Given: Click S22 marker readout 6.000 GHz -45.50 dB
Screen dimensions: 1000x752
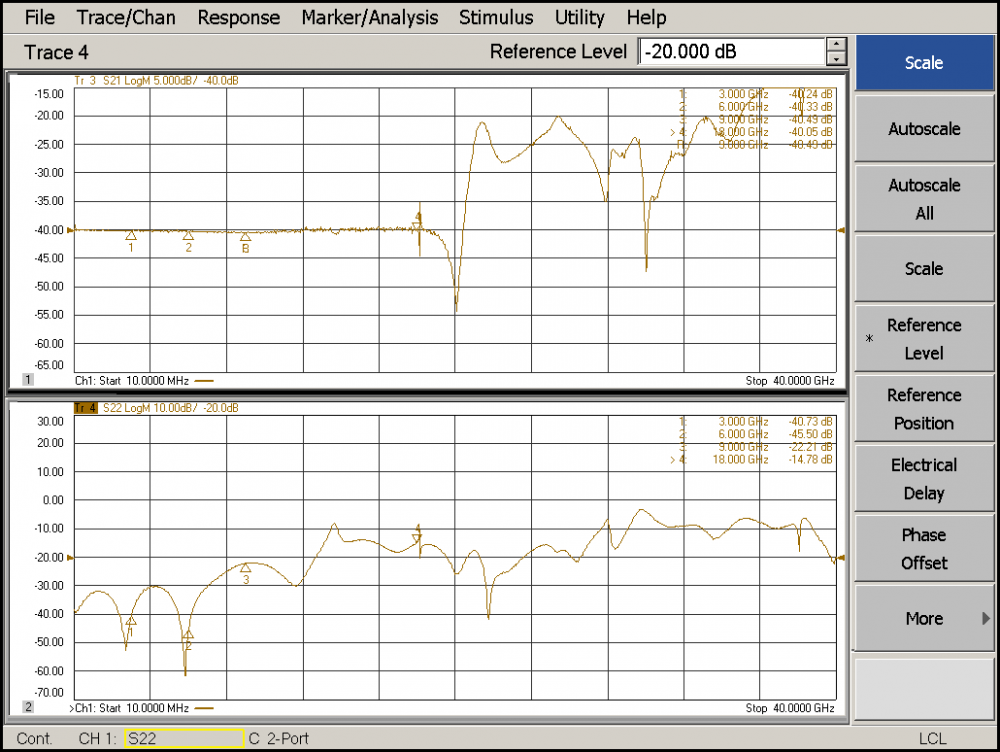Looking at the screenshot, I should click(x=756, y=434).
